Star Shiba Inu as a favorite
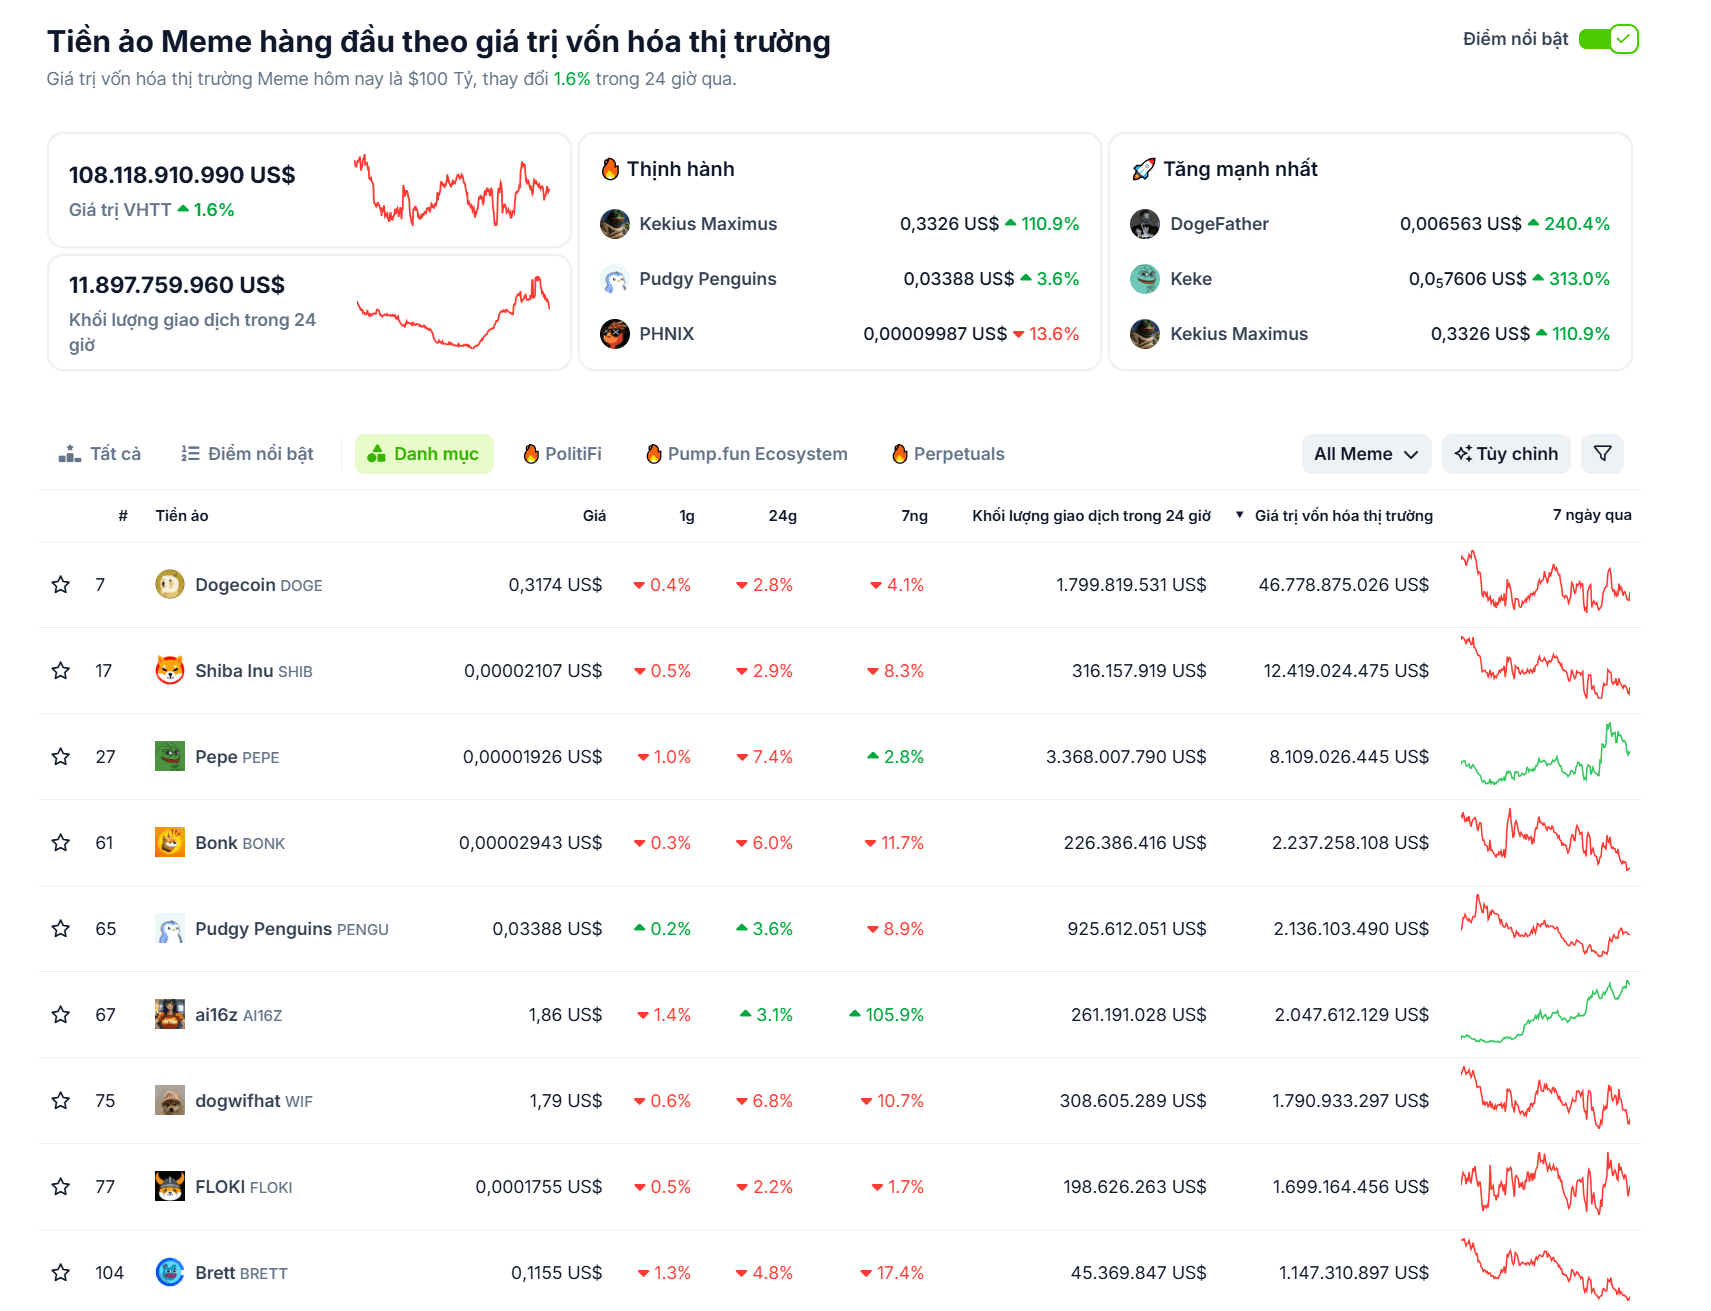Viewport: 1711px width, 1311px height. coord(61,671)
